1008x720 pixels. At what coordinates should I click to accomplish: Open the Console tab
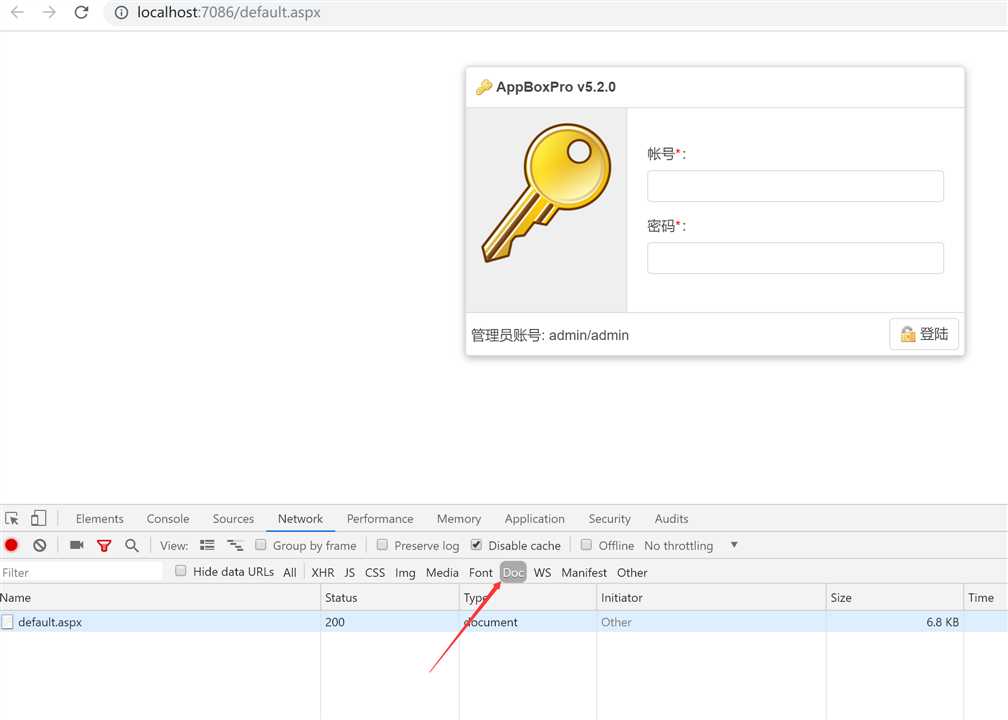click(x=168, y=519)
